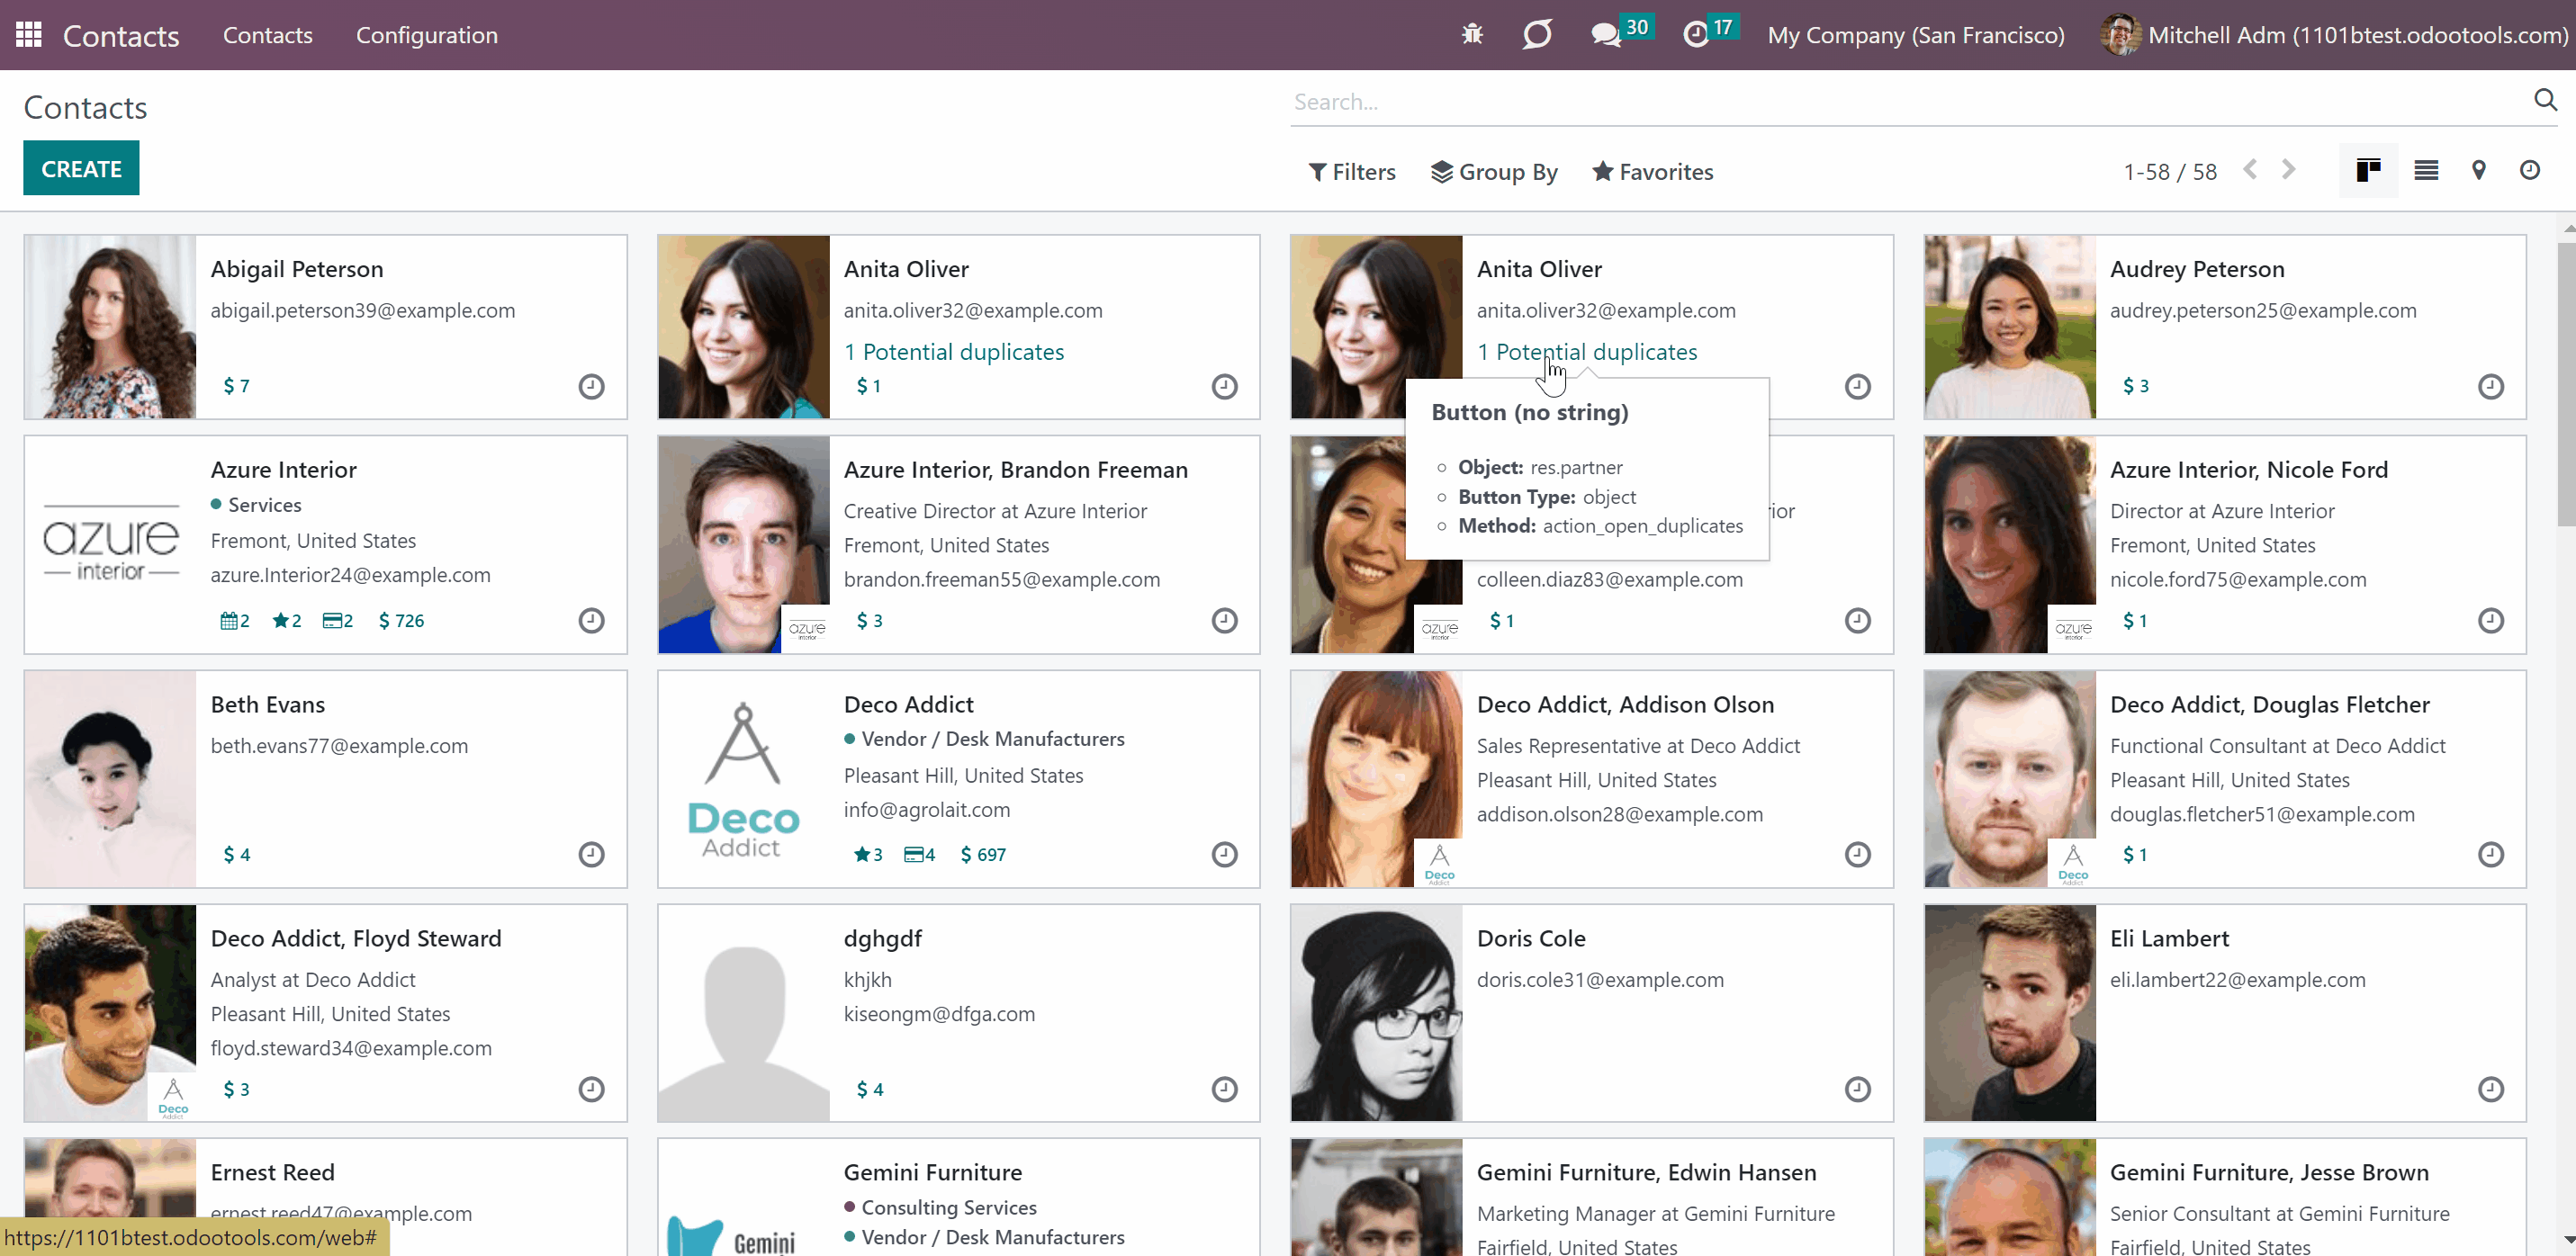The width and height of the screenshot is (2576, 1256).
Task: Click Abigail Peterson $ 7 invoiced amount
Action: point(237,386)
